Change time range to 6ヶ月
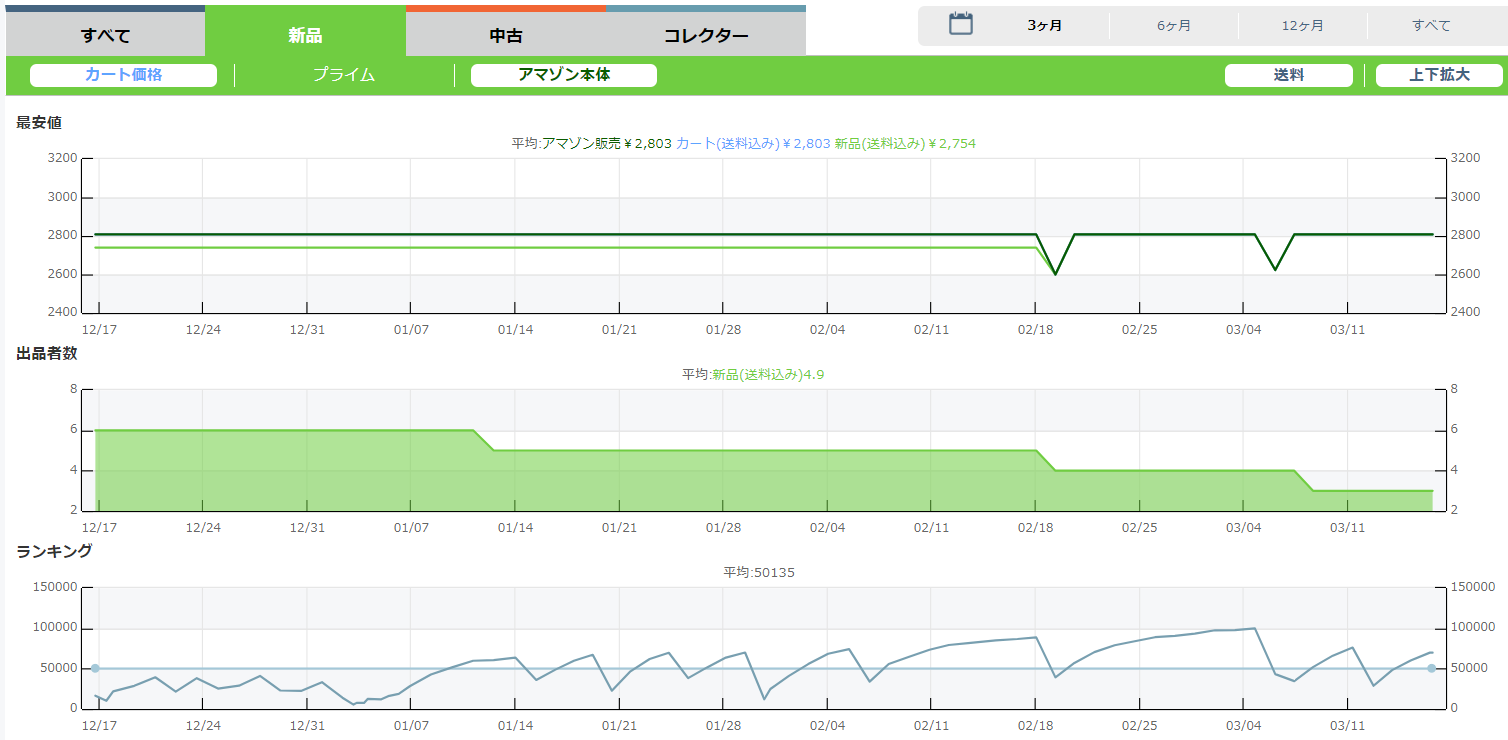This screenshot has width=1508, height=740. (1173, 26)
